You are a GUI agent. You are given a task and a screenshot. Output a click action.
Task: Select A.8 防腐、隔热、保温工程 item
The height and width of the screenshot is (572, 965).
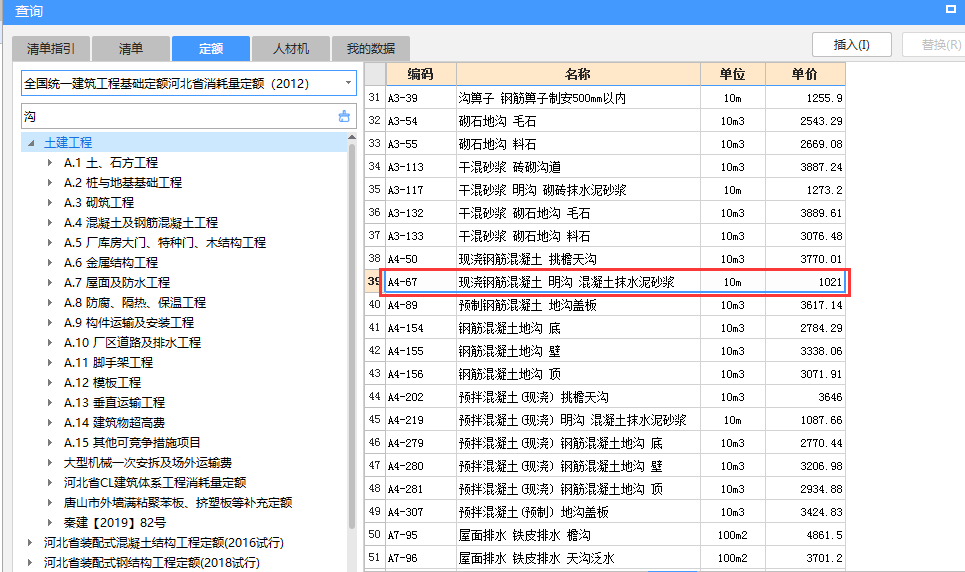(135, 302)
